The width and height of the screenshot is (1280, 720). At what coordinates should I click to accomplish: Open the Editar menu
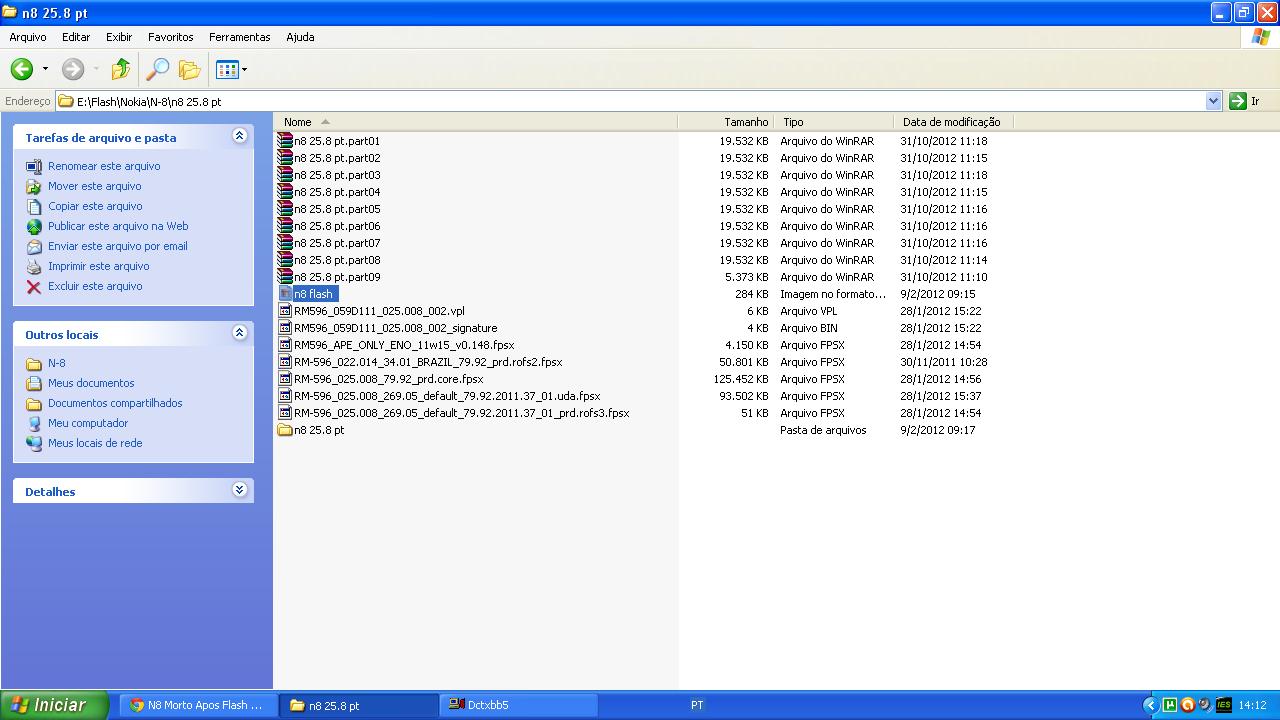click(x=76, y=37)
